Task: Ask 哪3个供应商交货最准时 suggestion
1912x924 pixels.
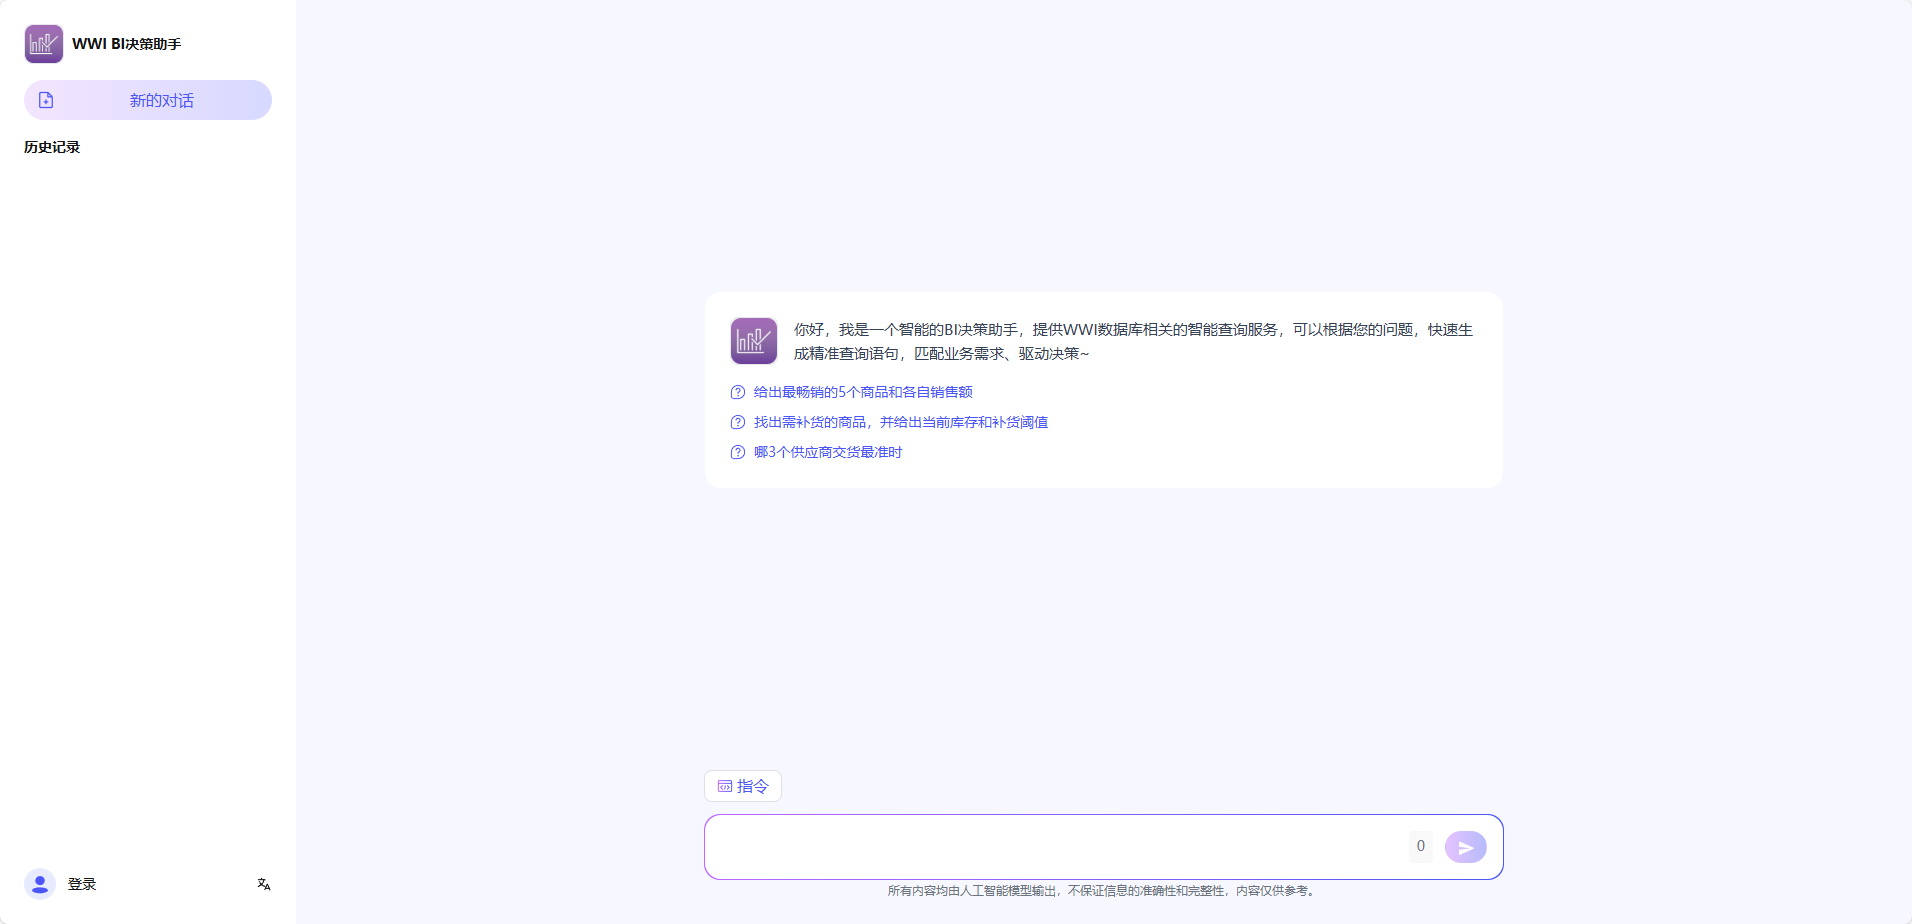Action: 827,452
